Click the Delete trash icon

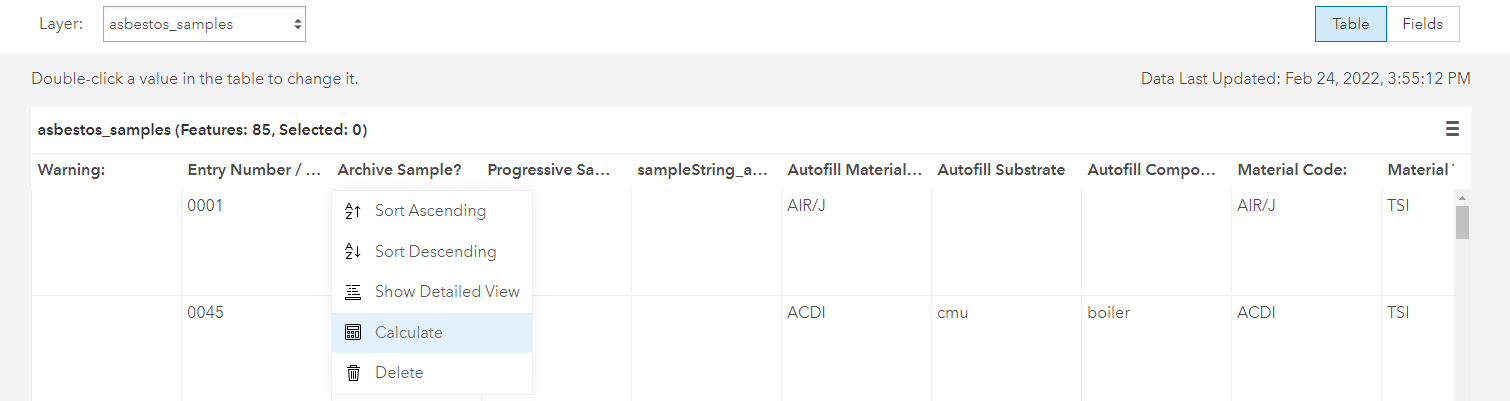pos(352,373)
